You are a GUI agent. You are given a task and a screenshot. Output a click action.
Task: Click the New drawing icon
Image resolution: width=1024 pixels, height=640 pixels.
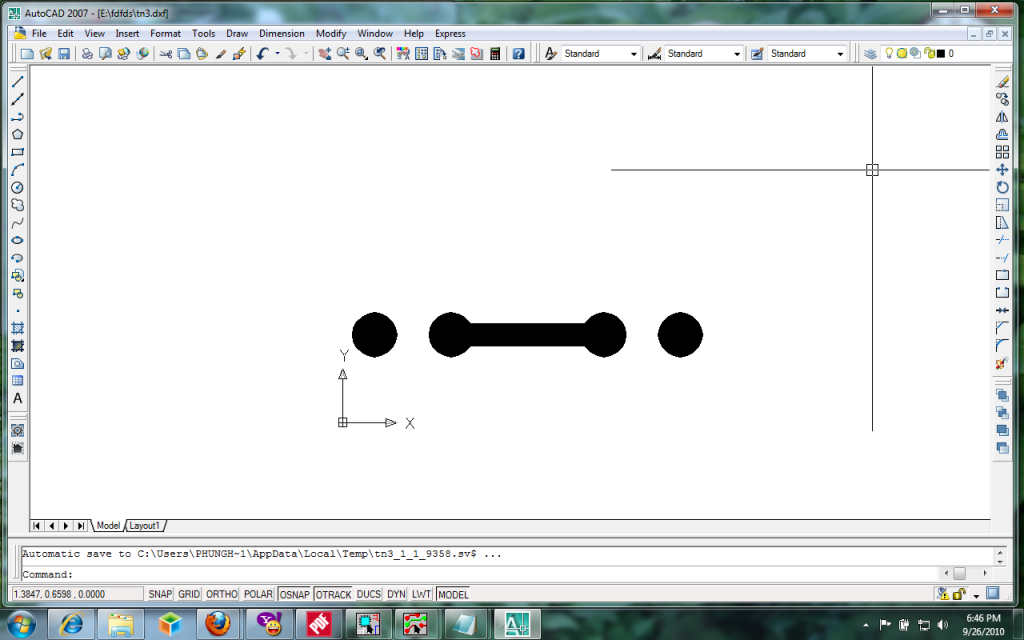click(27, 54)
